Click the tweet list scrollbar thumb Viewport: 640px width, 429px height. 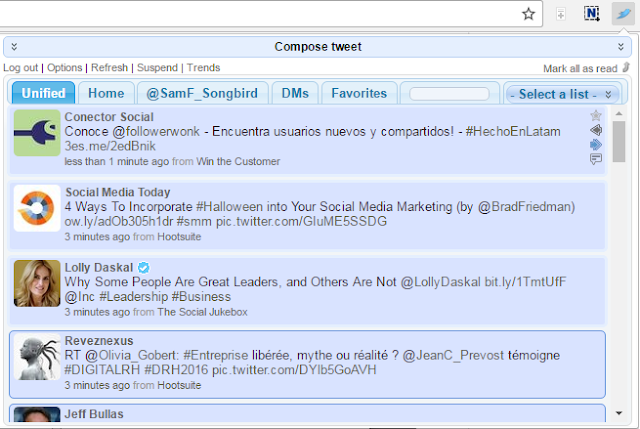619,142
